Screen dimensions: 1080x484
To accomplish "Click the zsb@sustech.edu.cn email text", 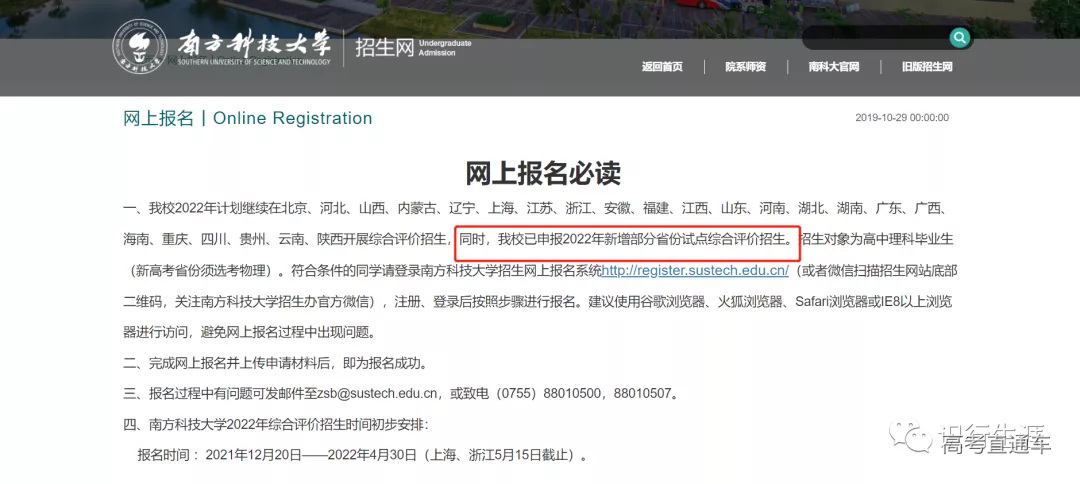I will (378, 394).
